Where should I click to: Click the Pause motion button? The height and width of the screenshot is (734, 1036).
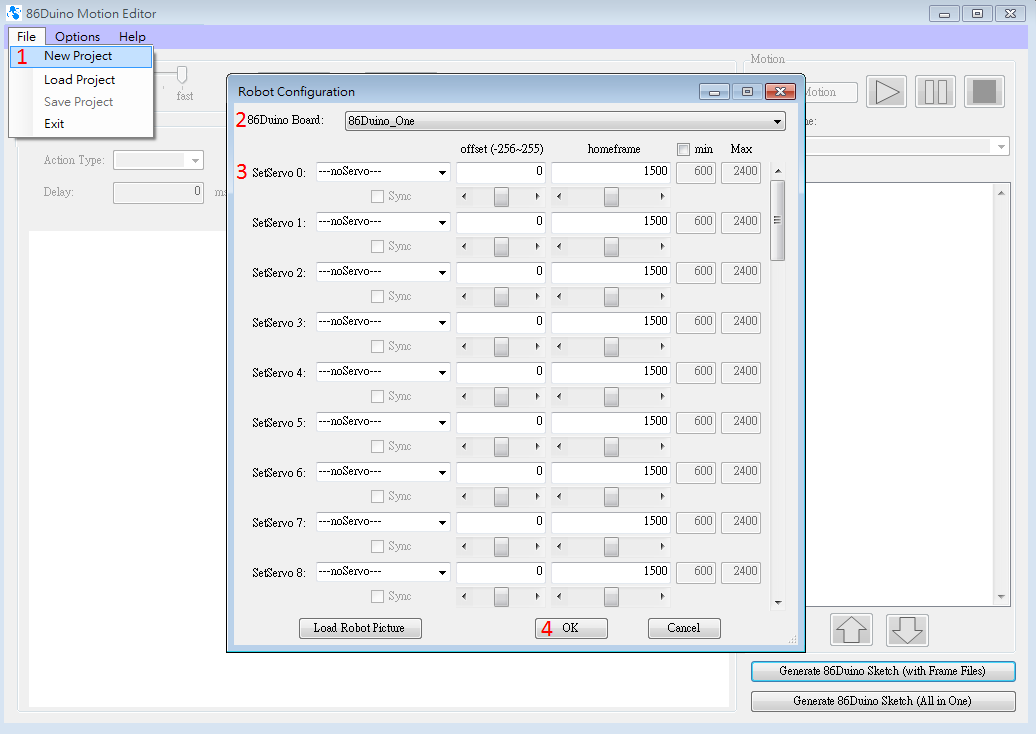(935, 92)
